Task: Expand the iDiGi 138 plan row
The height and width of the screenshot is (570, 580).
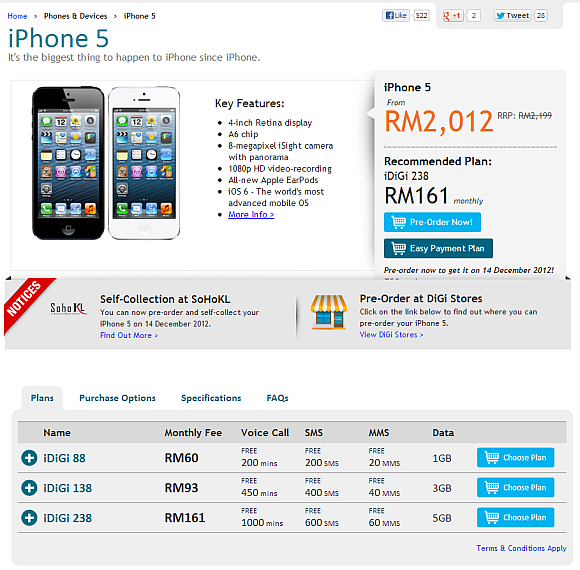Action: (29, 488)
